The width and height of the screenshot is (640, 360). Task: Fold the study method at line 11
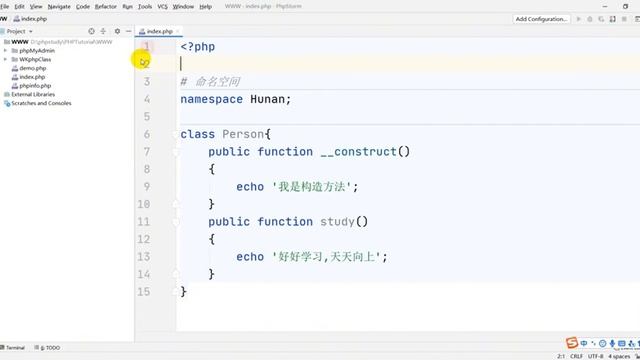pos(176,222)
